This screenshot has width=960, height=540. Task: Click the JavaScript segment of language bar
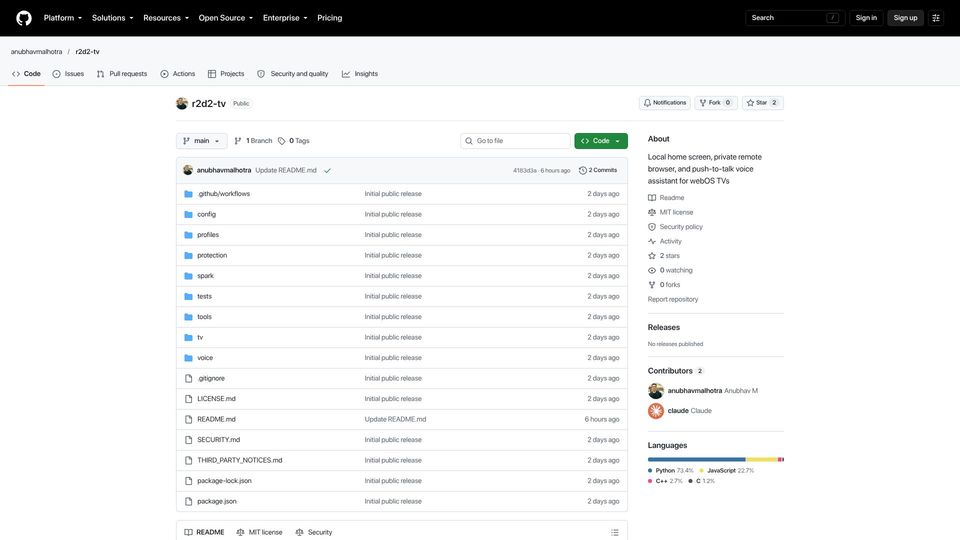[x=762, y=459]
